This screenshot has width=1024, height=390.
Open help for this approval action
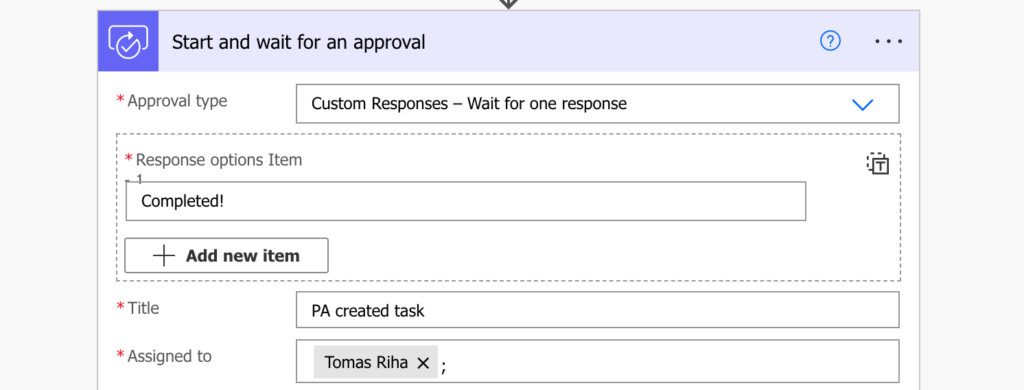(x=830, y=42)
